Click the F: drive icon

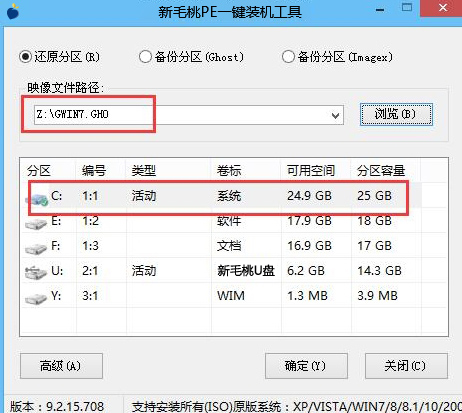(36, 249)
